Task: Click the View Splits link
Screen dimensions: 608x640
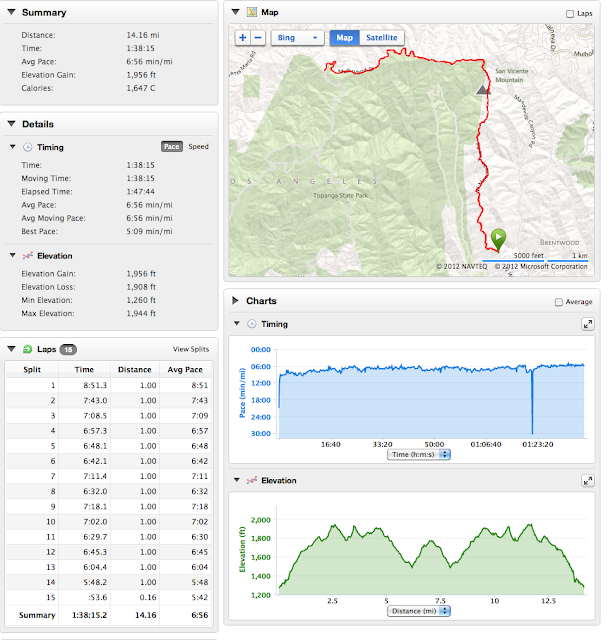Action: (191, 349)
